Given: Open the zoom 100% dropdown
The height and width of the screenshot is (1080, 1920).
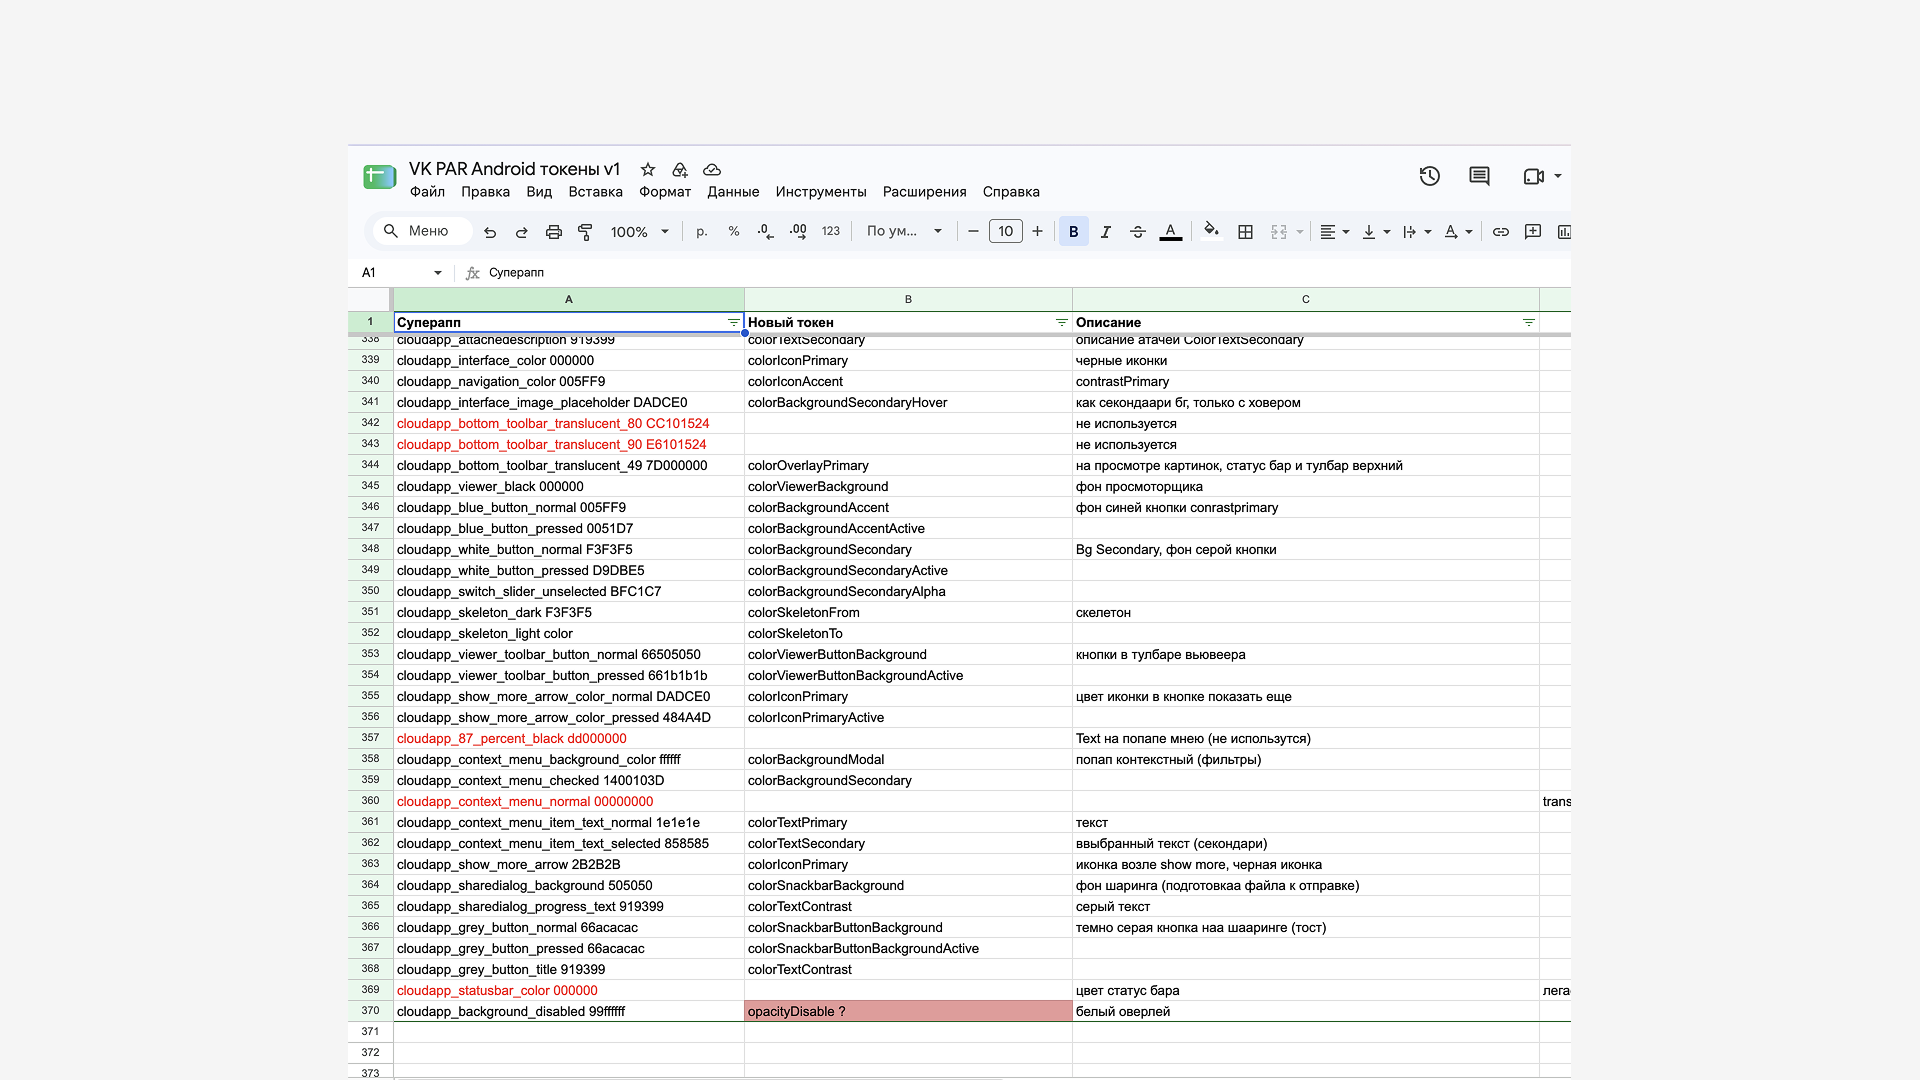Looking at the screenshot, I should click(640, 232).
